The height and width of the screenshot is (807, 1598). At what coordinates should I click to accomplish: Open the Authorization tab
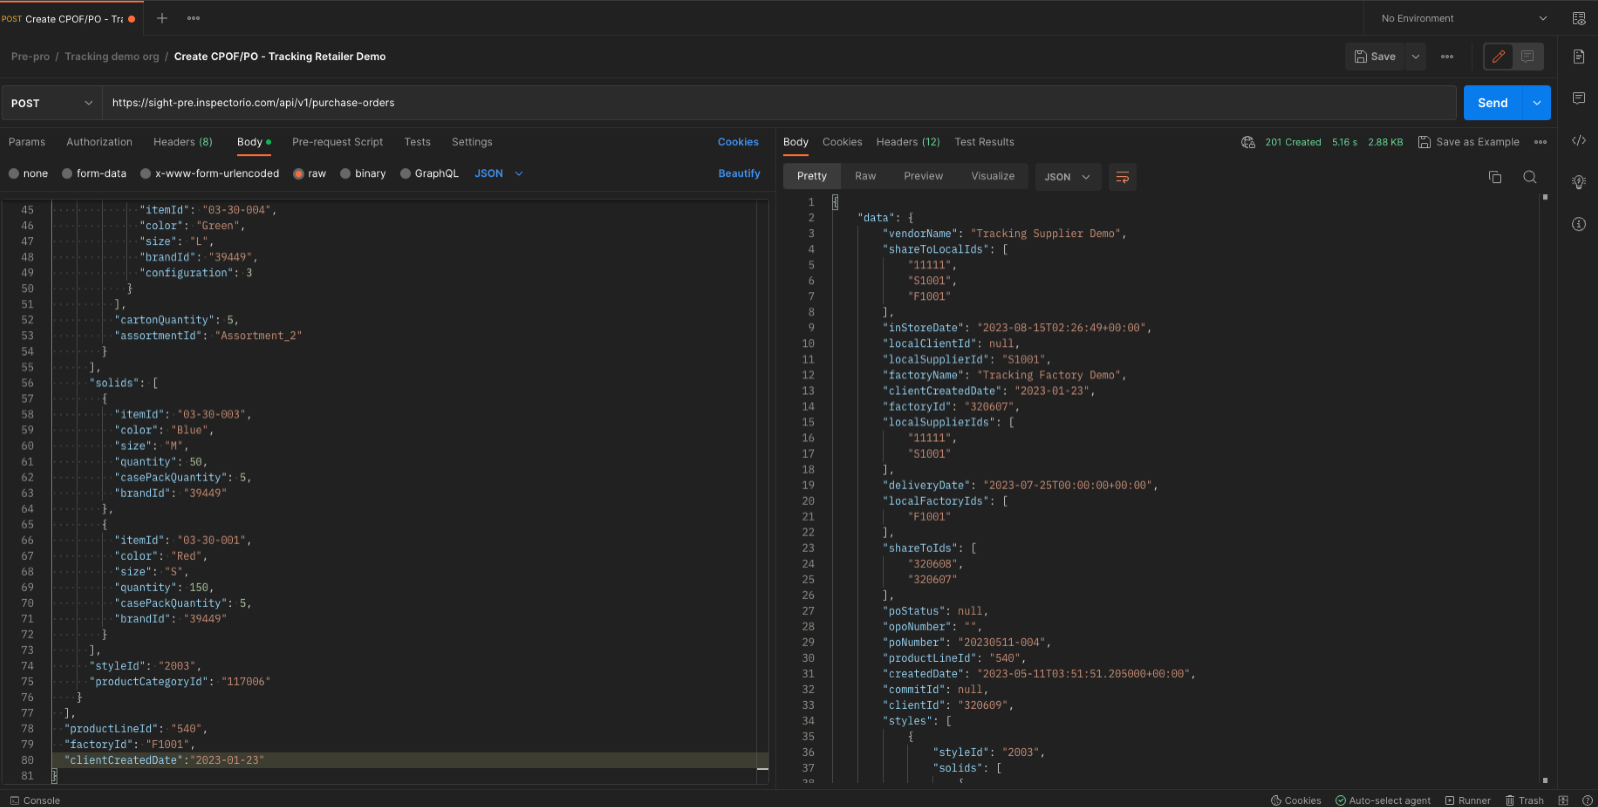click(99, 142)
